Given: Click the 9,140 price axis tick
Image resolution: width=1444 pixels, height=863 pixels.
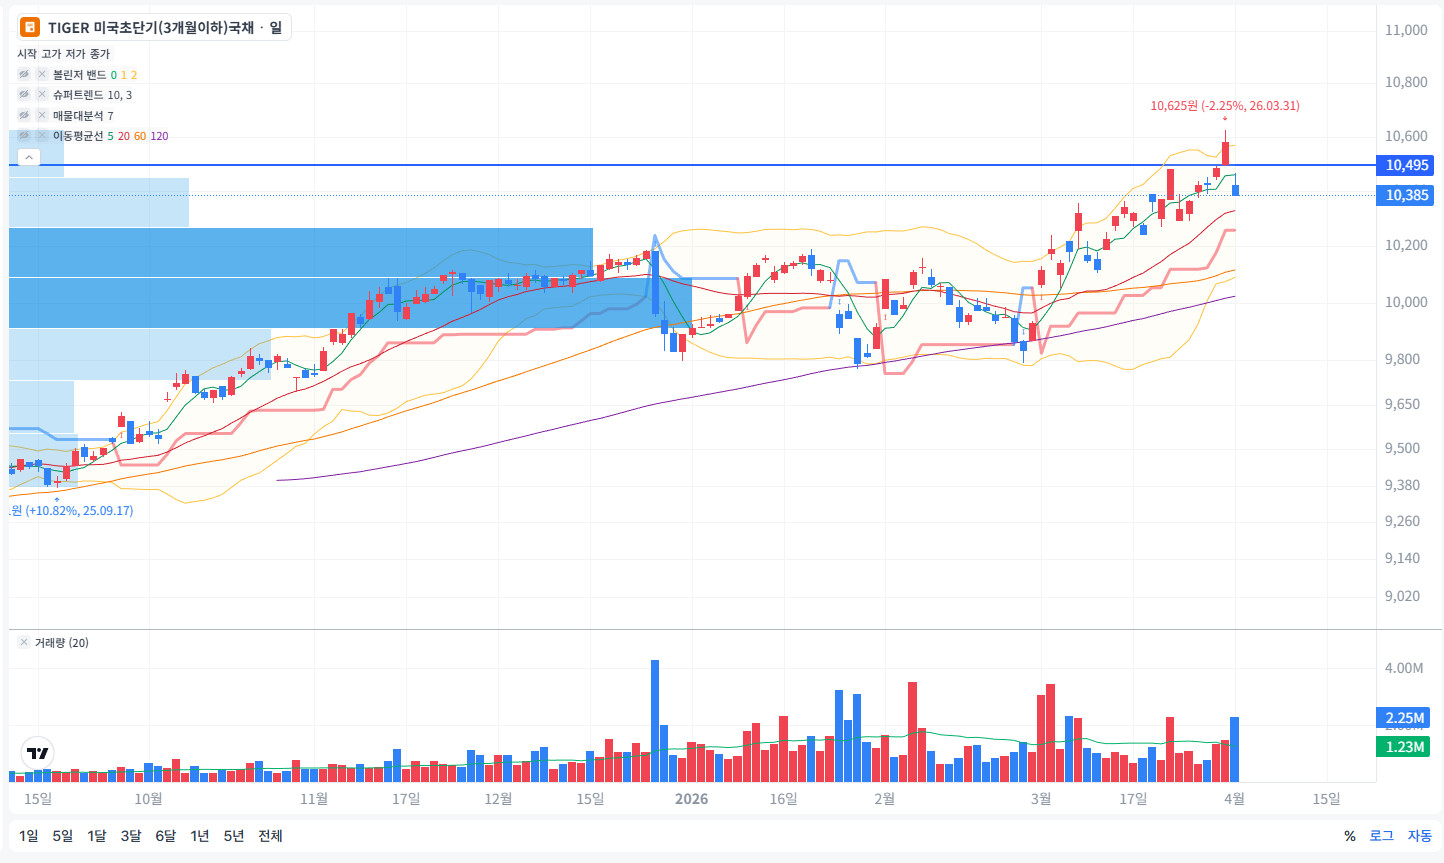Looking at the screenshot, I should click(x=1402, y=558).
